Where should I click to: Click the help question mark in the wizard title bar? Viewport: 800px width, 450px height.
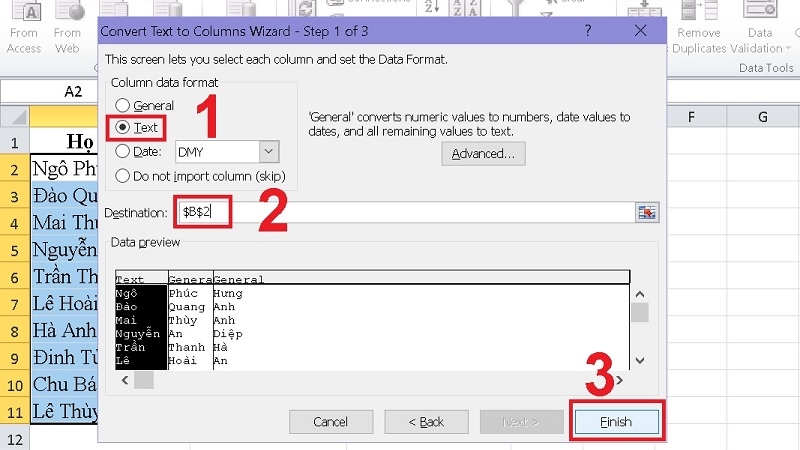[588, 31]
